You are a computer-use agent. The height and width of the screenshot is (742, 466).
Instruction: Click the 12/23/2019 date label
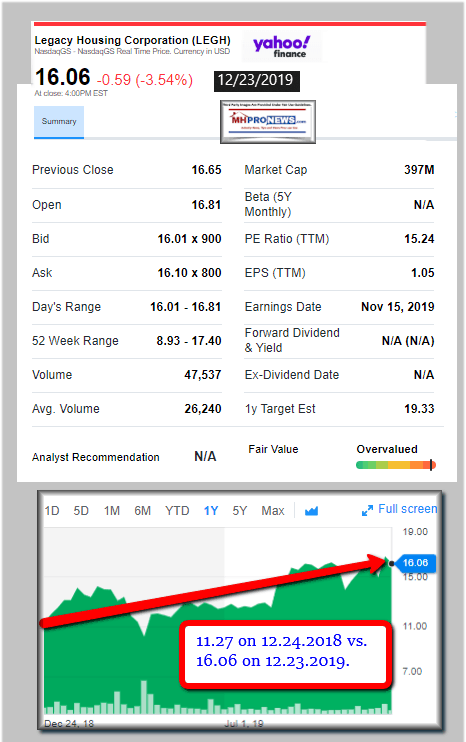[x=256, y=81]
